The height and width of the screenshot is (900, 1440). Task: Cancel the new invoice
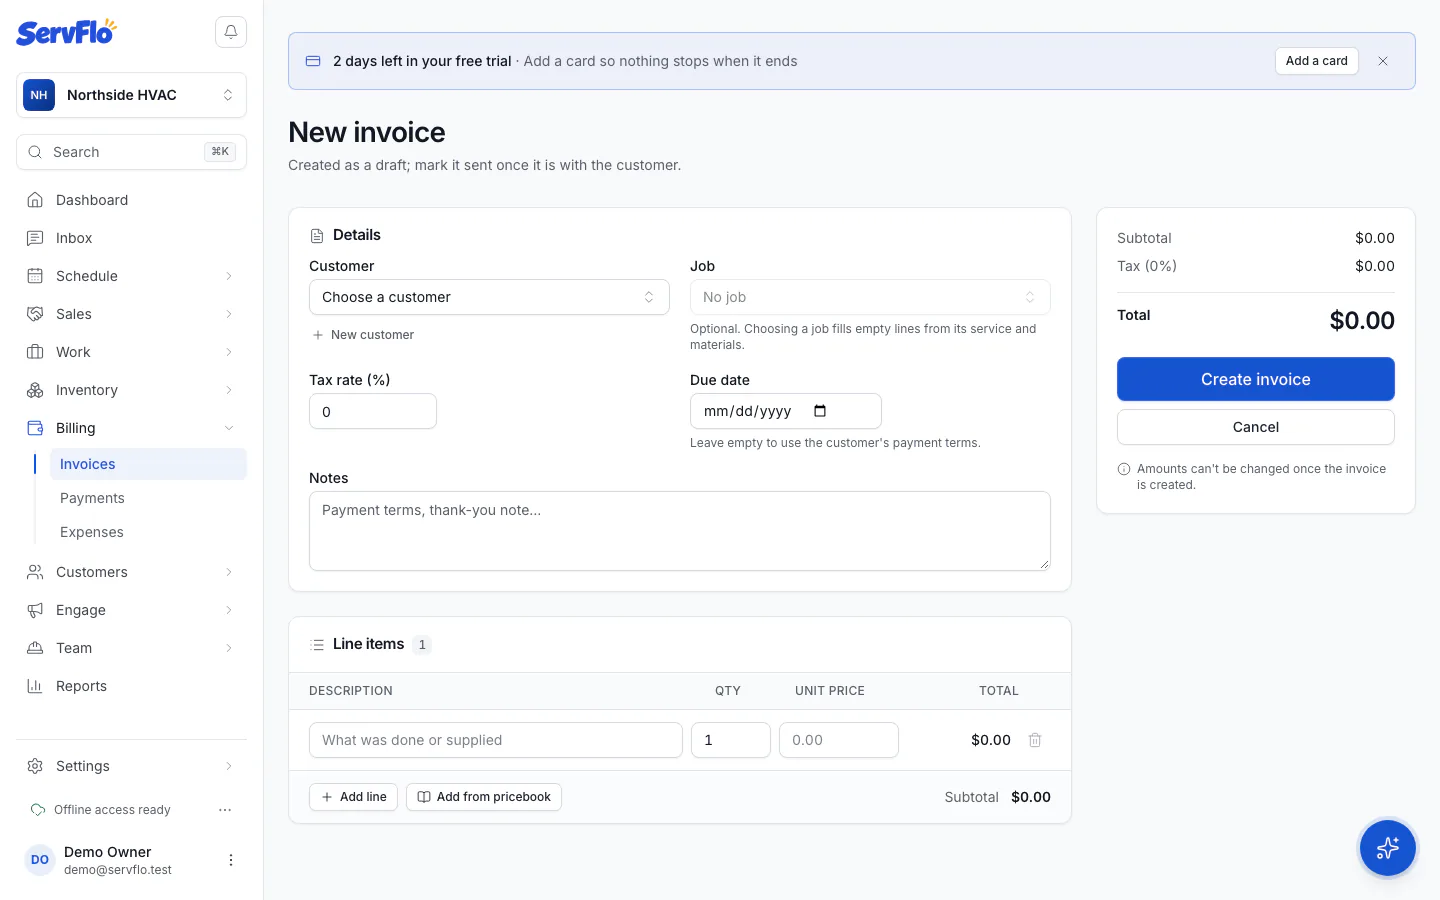click(x=1256, y=427)
